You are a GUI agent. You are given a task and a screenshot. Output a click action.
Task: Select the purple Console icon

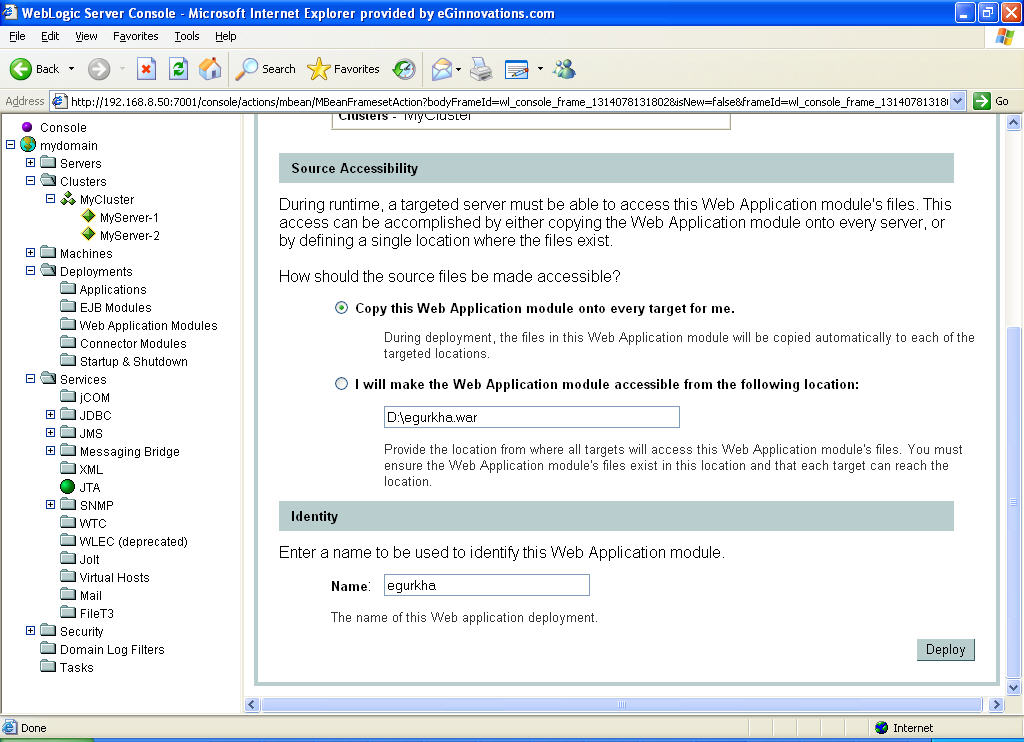coord(27,127)
